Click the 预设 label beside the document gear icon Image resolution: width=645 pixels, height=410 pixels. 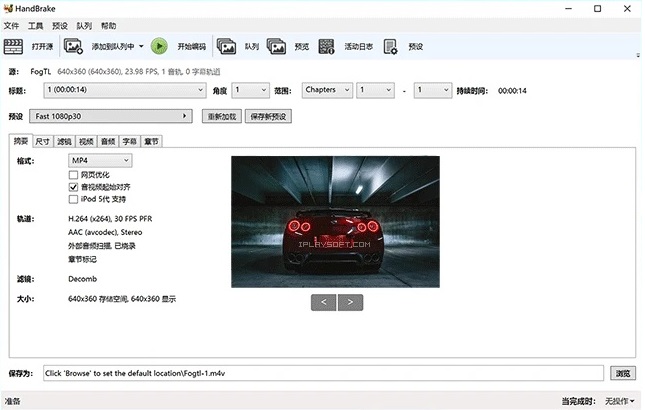pos(415,46)
